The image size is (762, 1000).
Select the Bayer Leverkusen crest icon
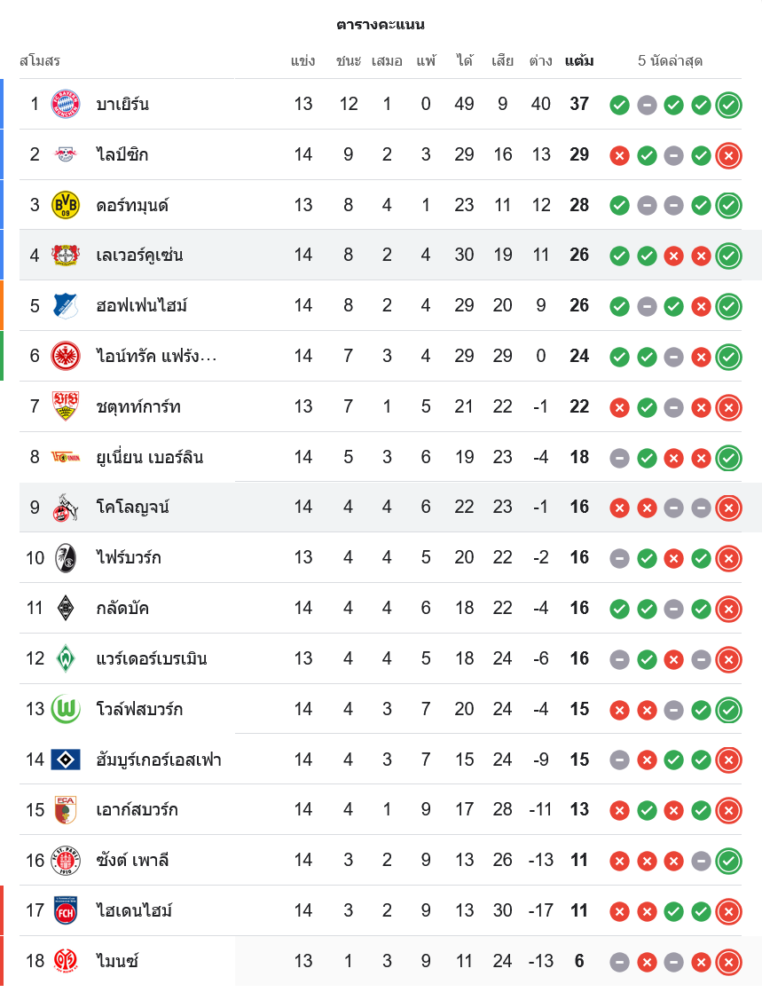tap(66, 255)
